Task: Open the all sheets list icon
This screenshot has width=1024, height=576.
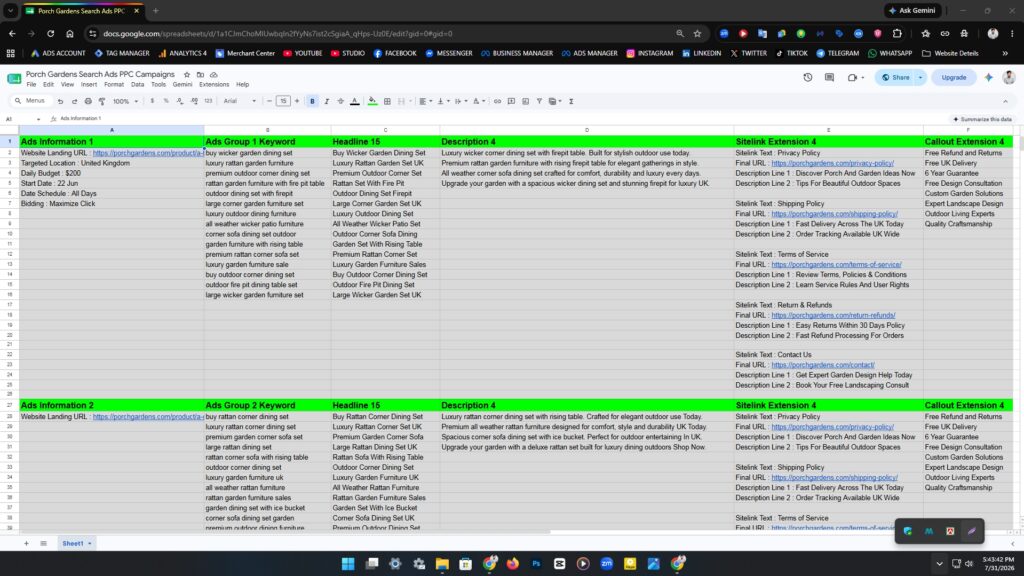Action: click(x=44, y=543)
